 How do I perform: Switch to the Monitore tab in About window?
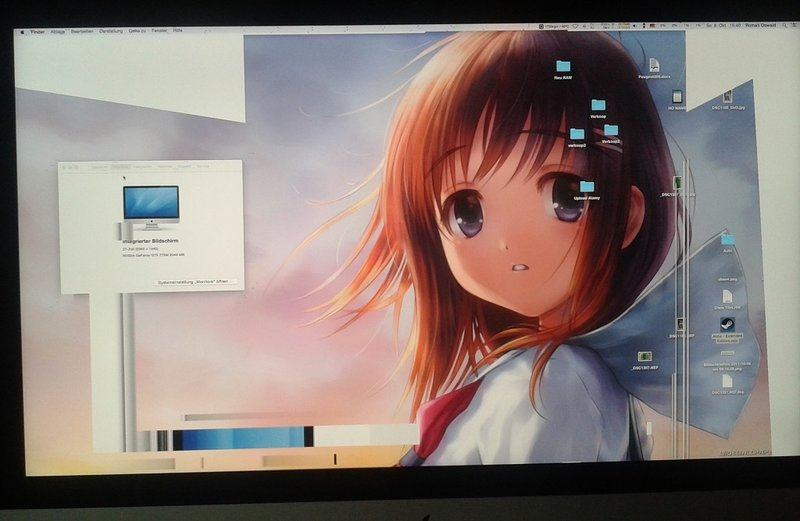point(121,167)
